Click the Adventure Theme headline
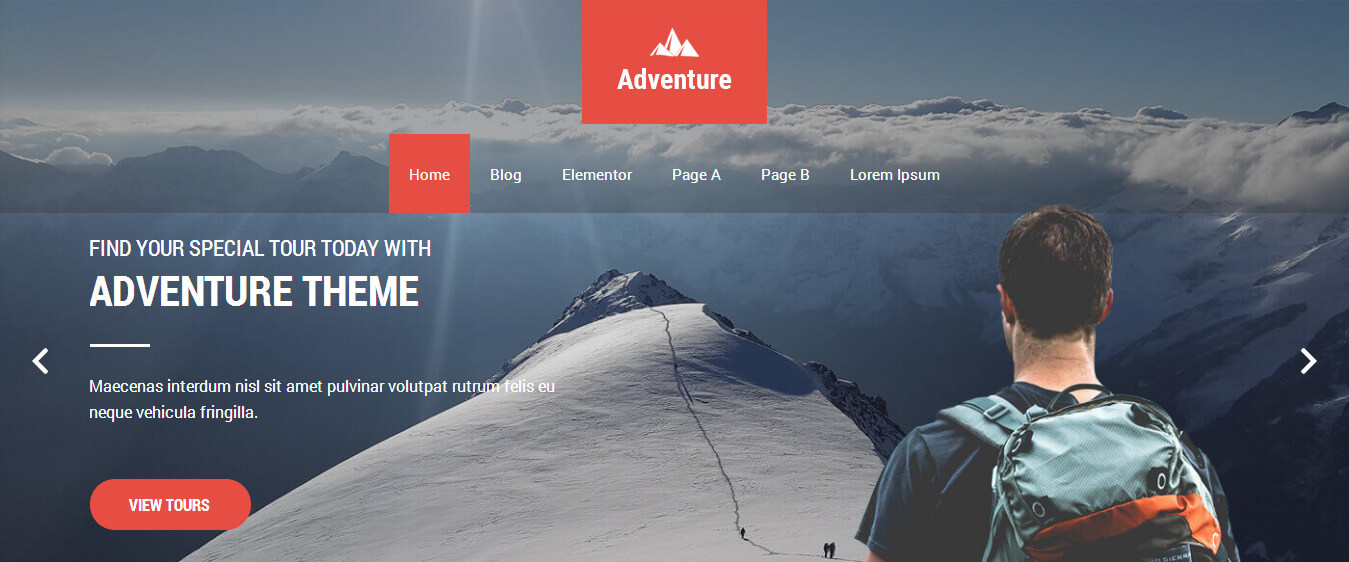This screenshot has width=1349, height=562. tap(254, 291)
